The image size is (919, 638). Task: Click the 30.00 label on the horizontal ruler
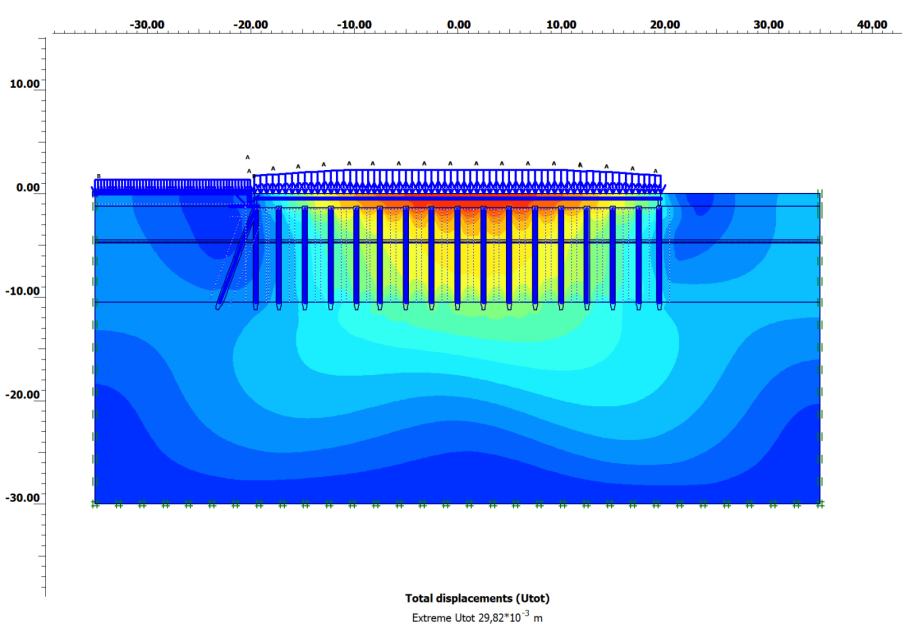tap(768, 25)
